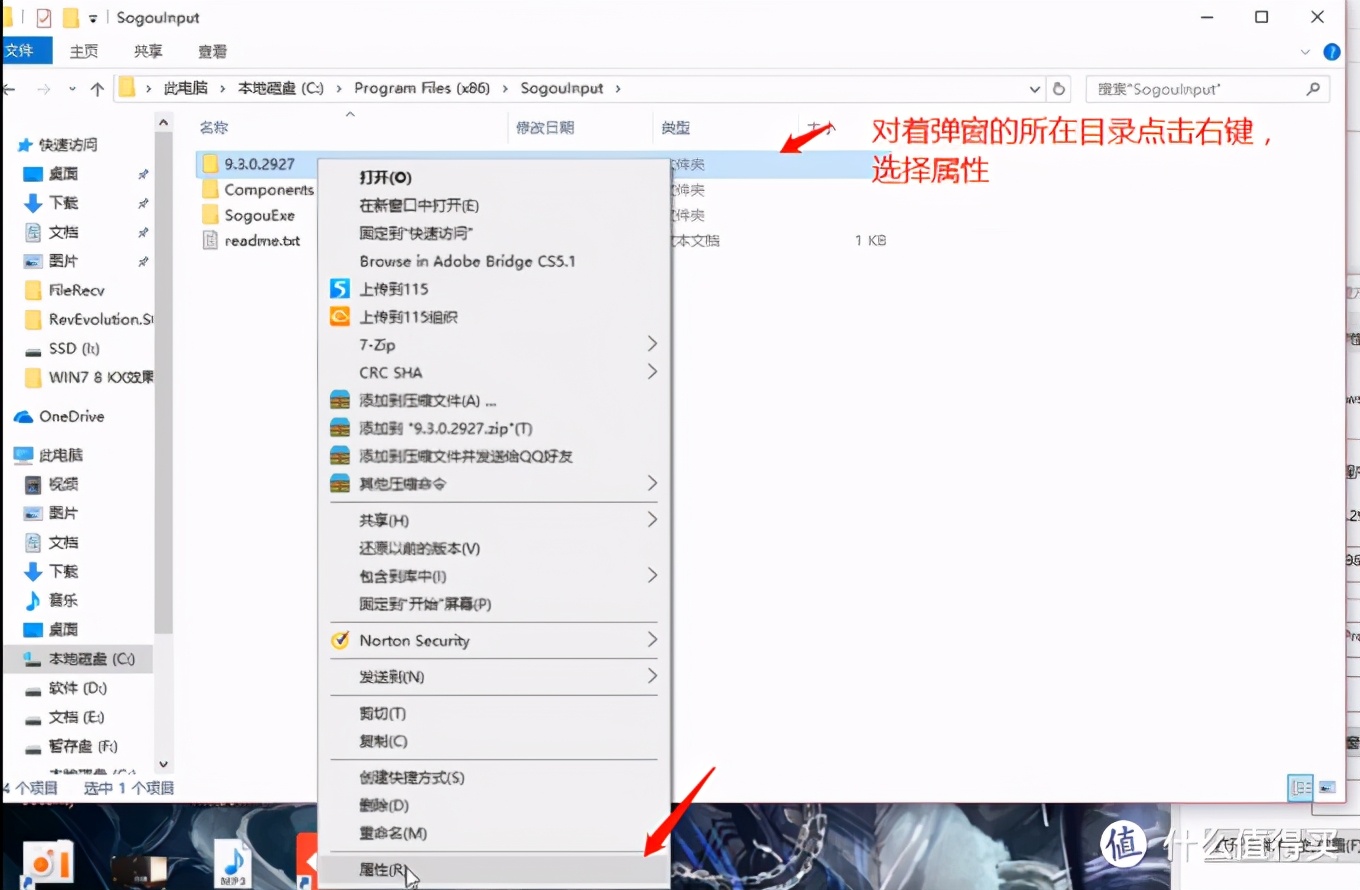Image resolution: width=1360 pixels, height=890 pixels.
Task: Open the address bar dropdown chevron
Action: click(x=1035, y=88)
